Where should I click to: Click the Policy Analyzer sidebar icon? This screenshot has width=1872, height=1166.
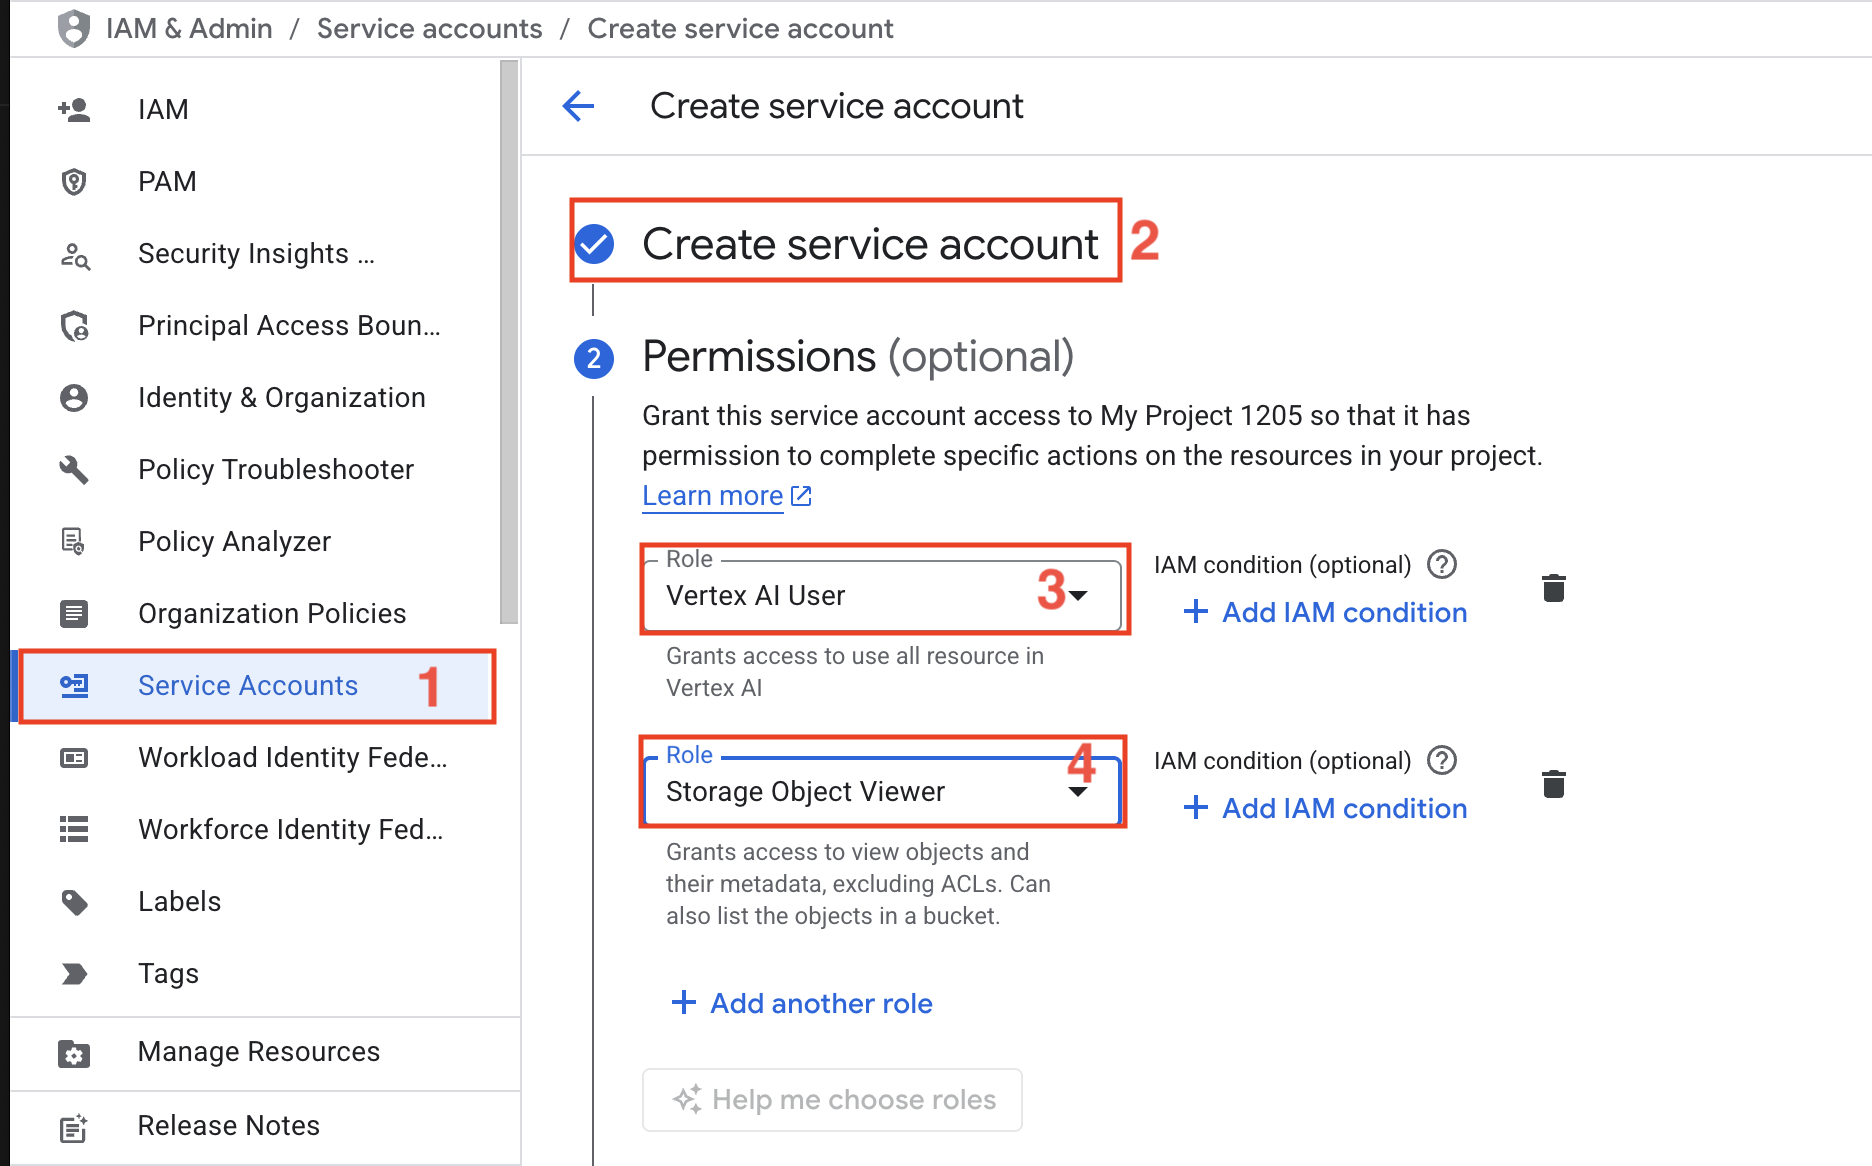point(74,541)
